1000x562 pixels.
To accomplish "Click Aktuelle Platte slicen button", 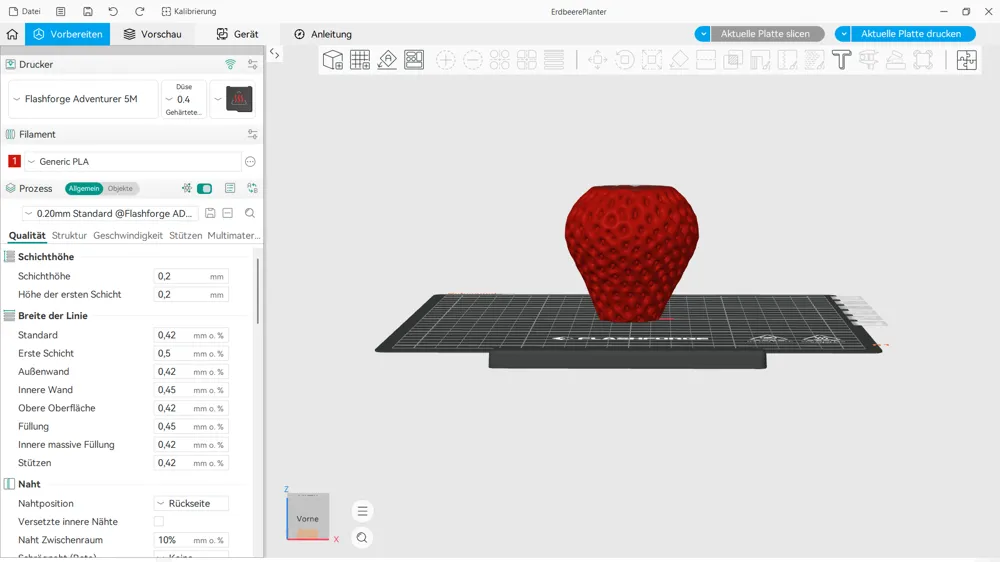I will click(x=767, y=34).
